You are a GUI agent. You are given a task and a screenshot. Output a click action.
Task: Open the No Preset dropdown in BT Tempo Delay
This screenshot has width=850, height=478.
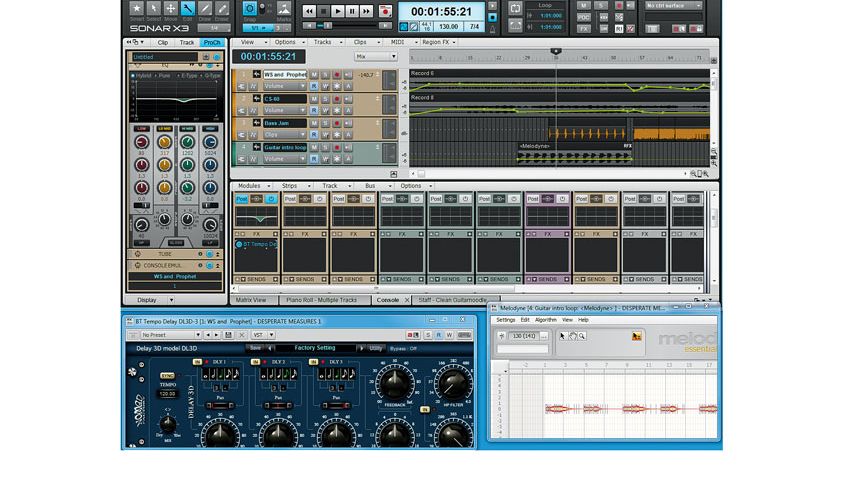pos(171,335)
